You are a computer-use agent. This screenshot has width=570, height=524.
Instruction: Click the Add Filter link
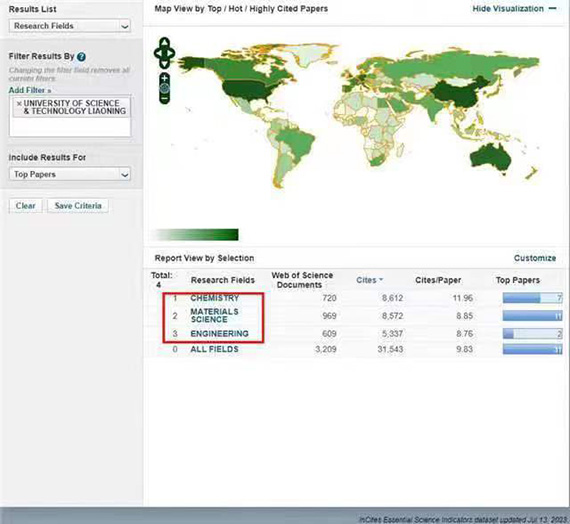click(30, 90)
